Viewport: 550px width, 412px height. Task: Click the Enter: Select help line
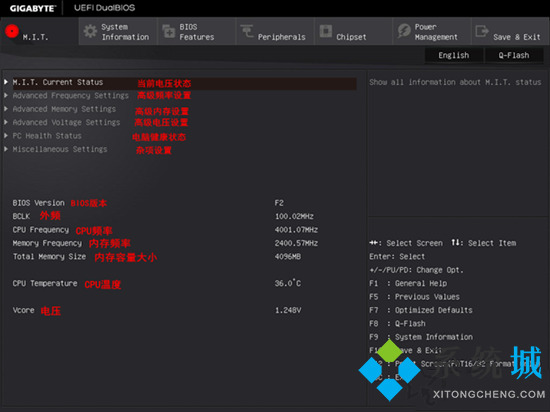coord(397,257)
